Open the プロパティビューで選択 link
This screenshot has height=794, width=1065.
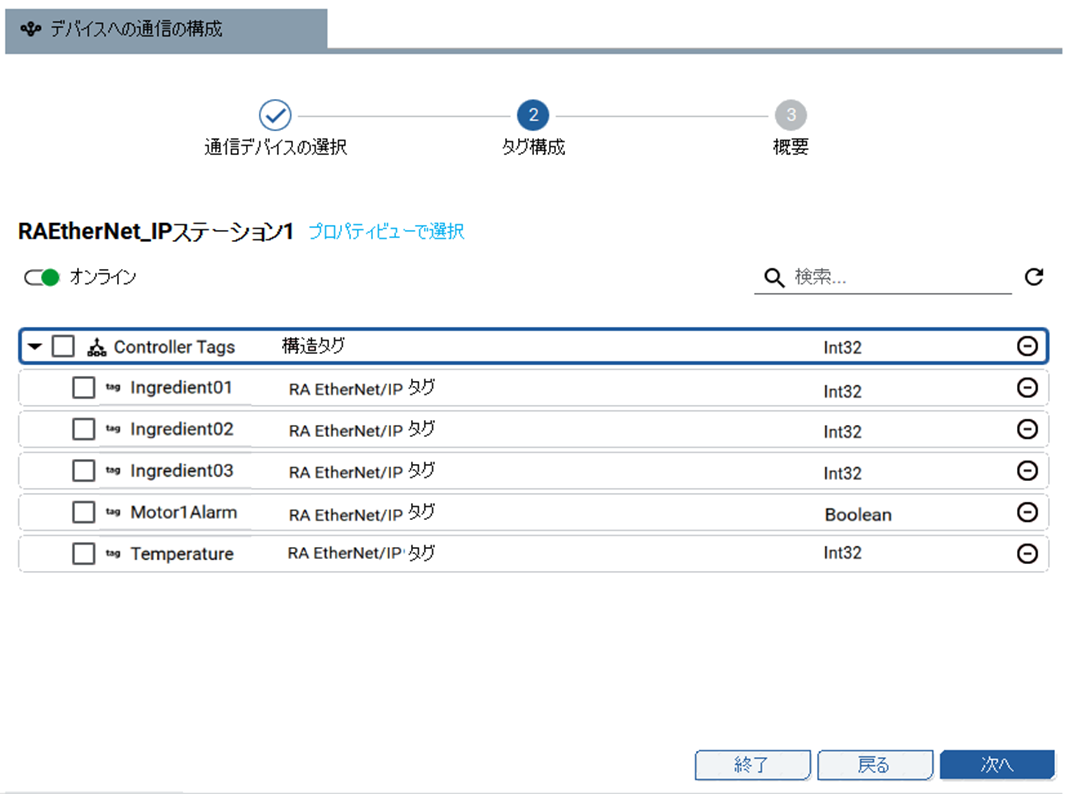(x=386, y=232)
